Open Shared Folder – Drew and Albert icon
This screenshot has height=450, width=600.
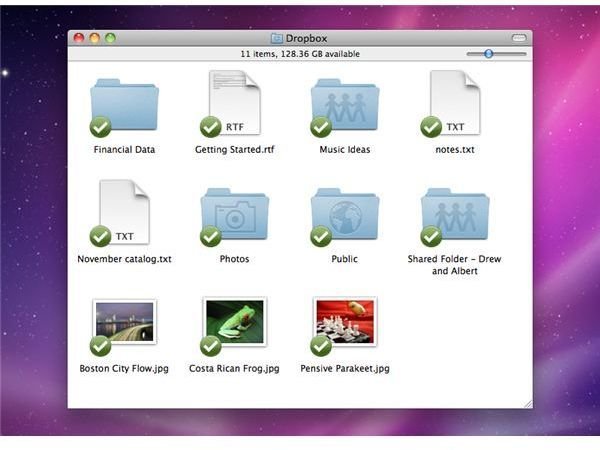click(x=455, y=215)
